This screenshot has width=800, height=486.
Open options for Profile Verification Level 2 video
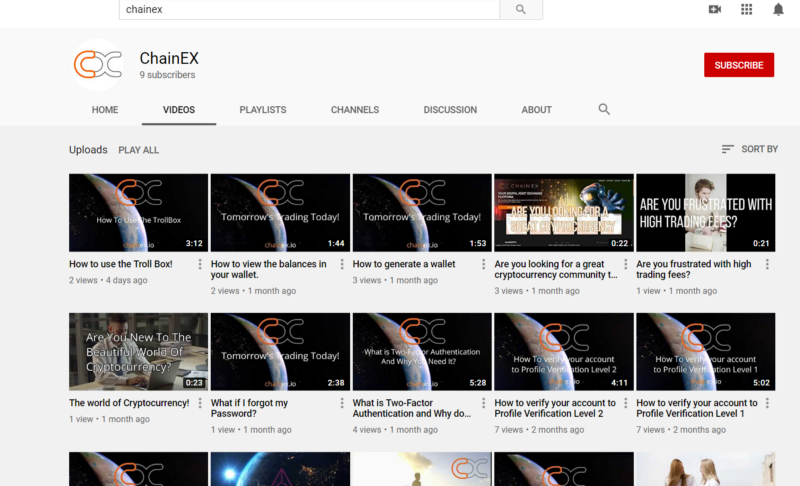(626, 403)
